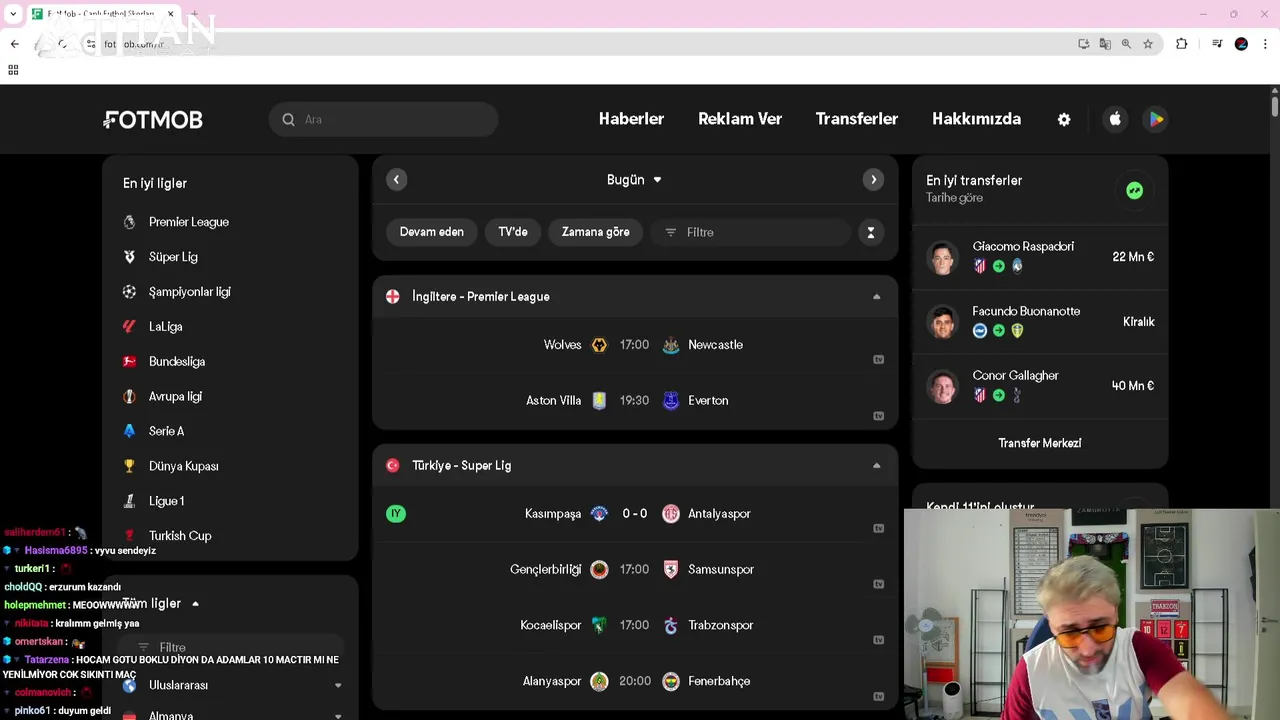The height and width of the screenshot is (720, 1280).
Task: Go to the next day with the right arrow
Action: pos(873,180)
